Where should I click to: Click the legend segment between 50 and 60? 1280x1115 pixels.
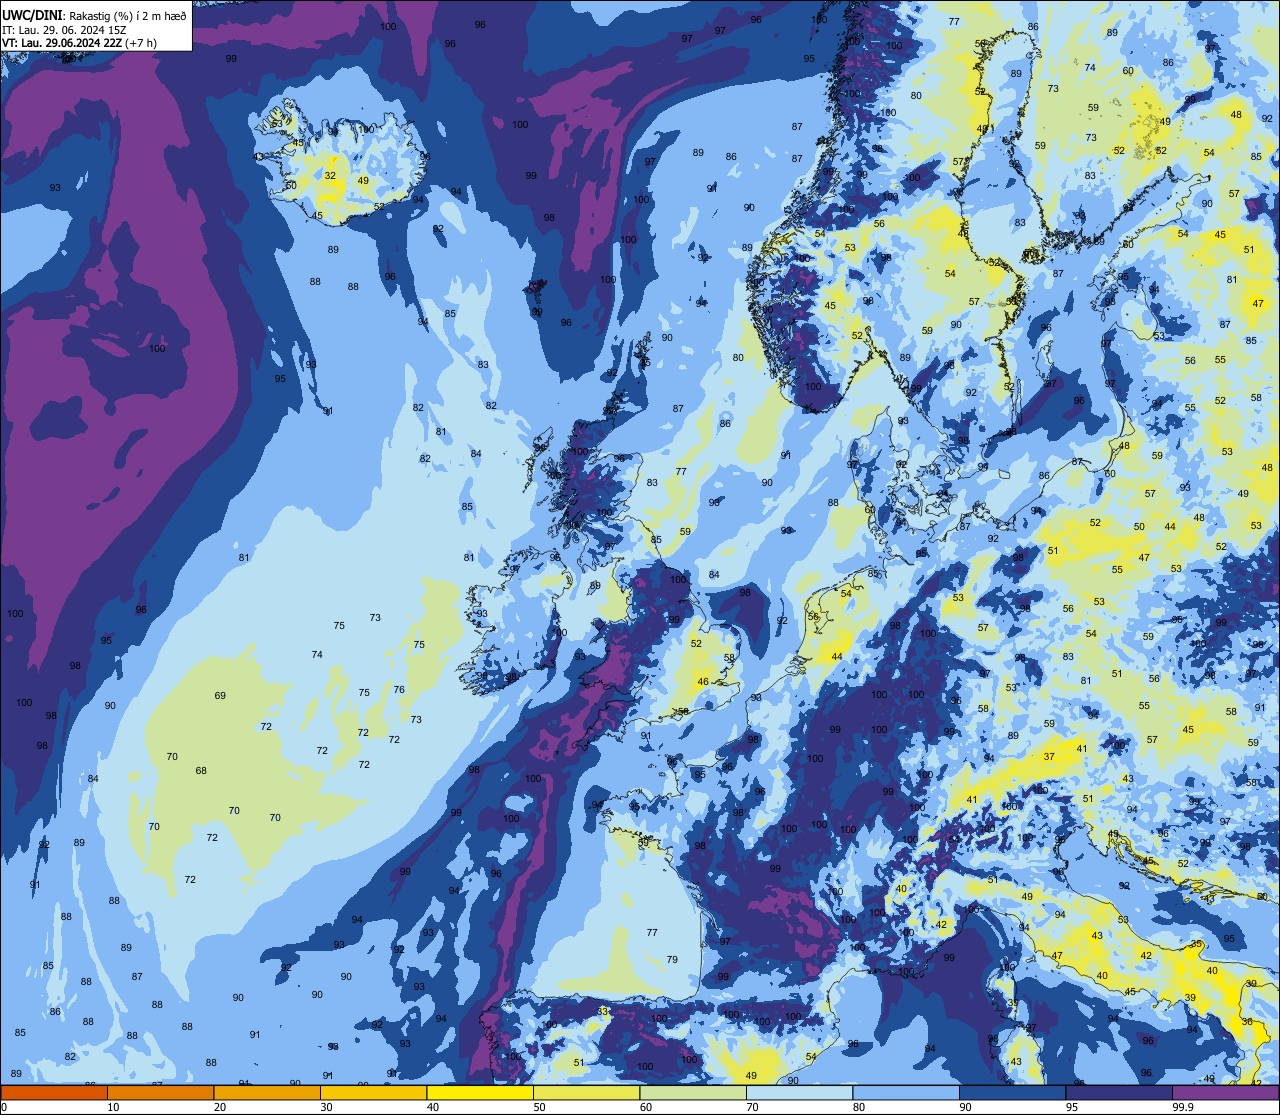[586, 1092]
